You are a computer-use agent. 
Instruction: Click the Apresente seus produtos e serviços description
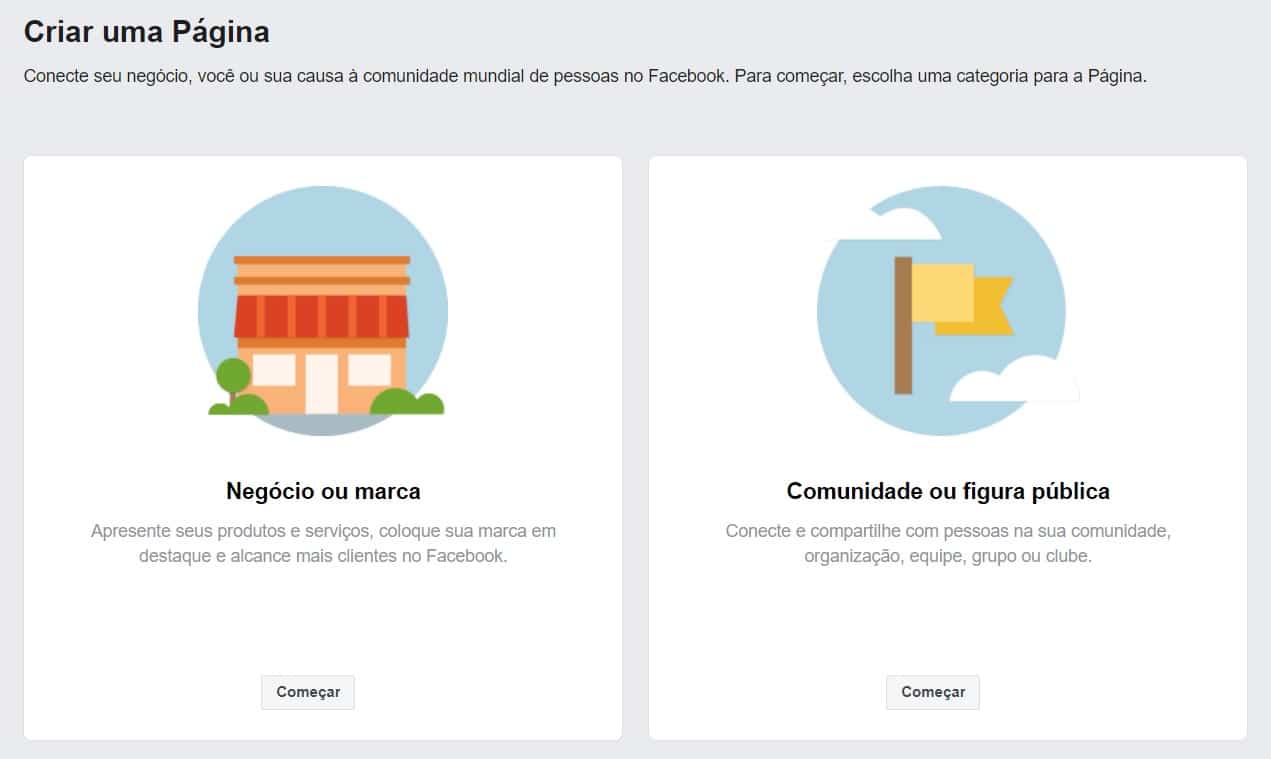(323, 543)
